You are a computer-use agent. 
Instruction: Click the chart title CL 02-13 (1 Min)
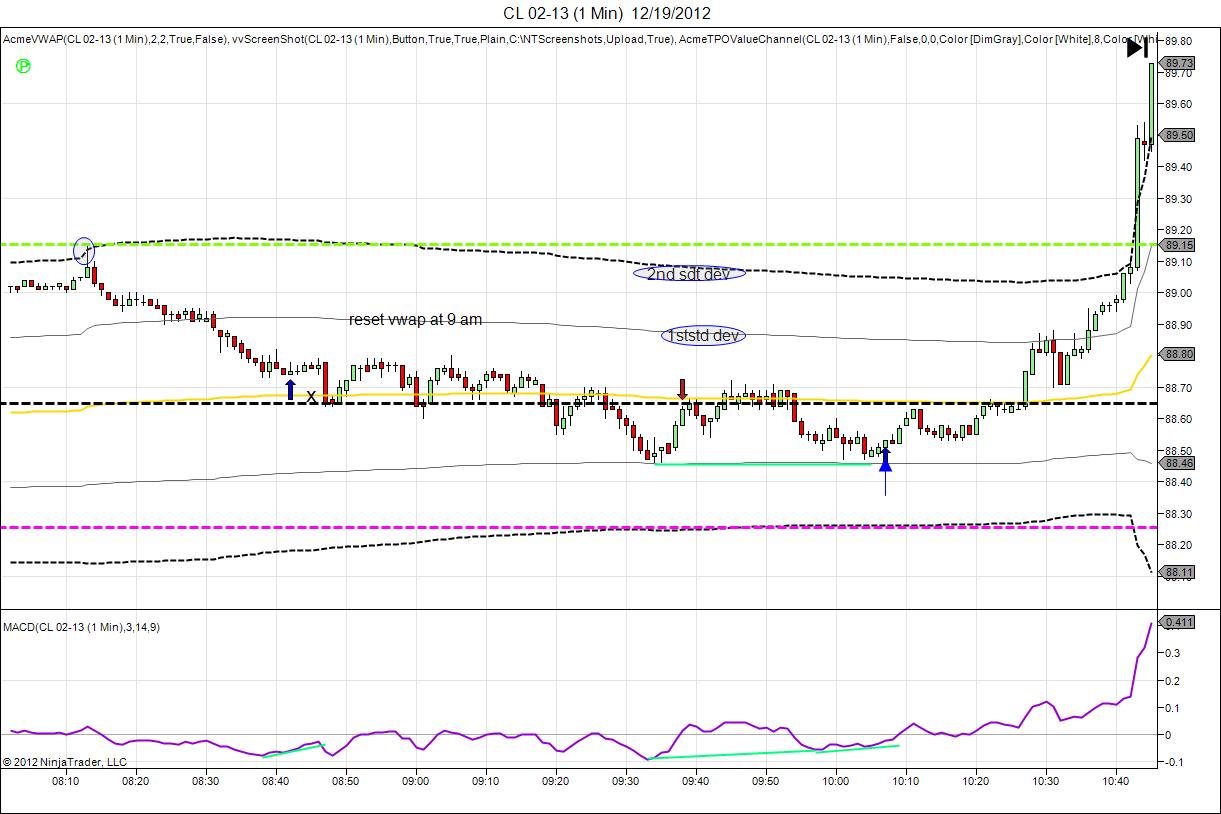[564, 13]
